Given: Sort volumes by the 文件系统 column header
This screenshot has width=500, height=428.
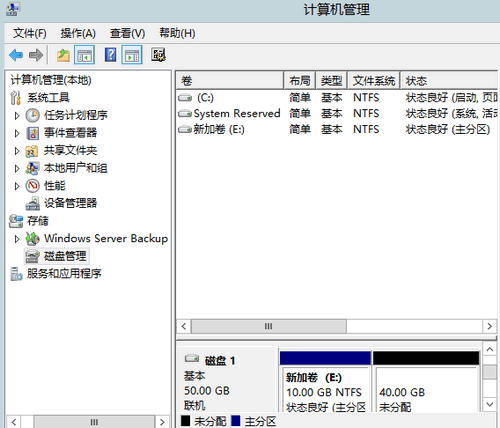Looking at the screenshot, I should pyautogui.click(x=374, y=81).
